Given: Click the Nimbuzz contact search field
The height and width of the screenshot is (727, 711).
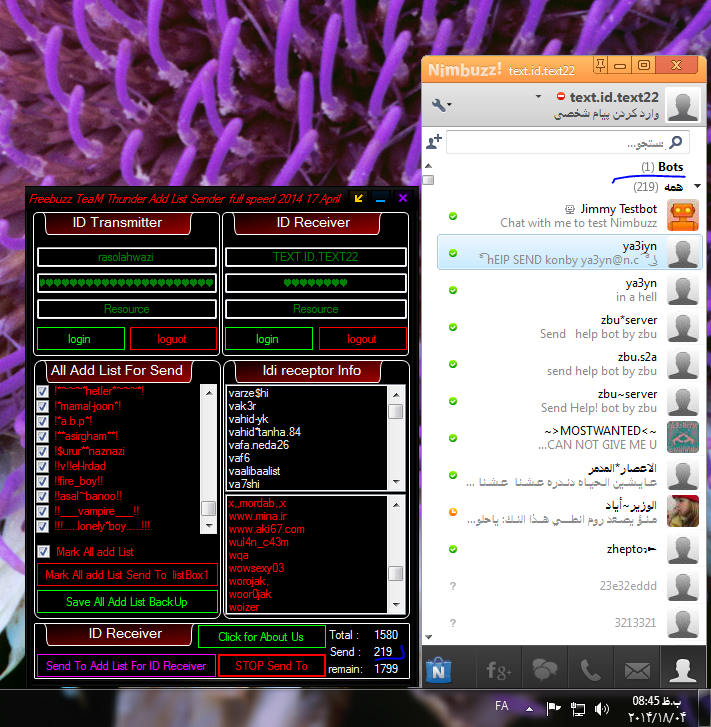Looking at the screenshot, I should 567,142.
